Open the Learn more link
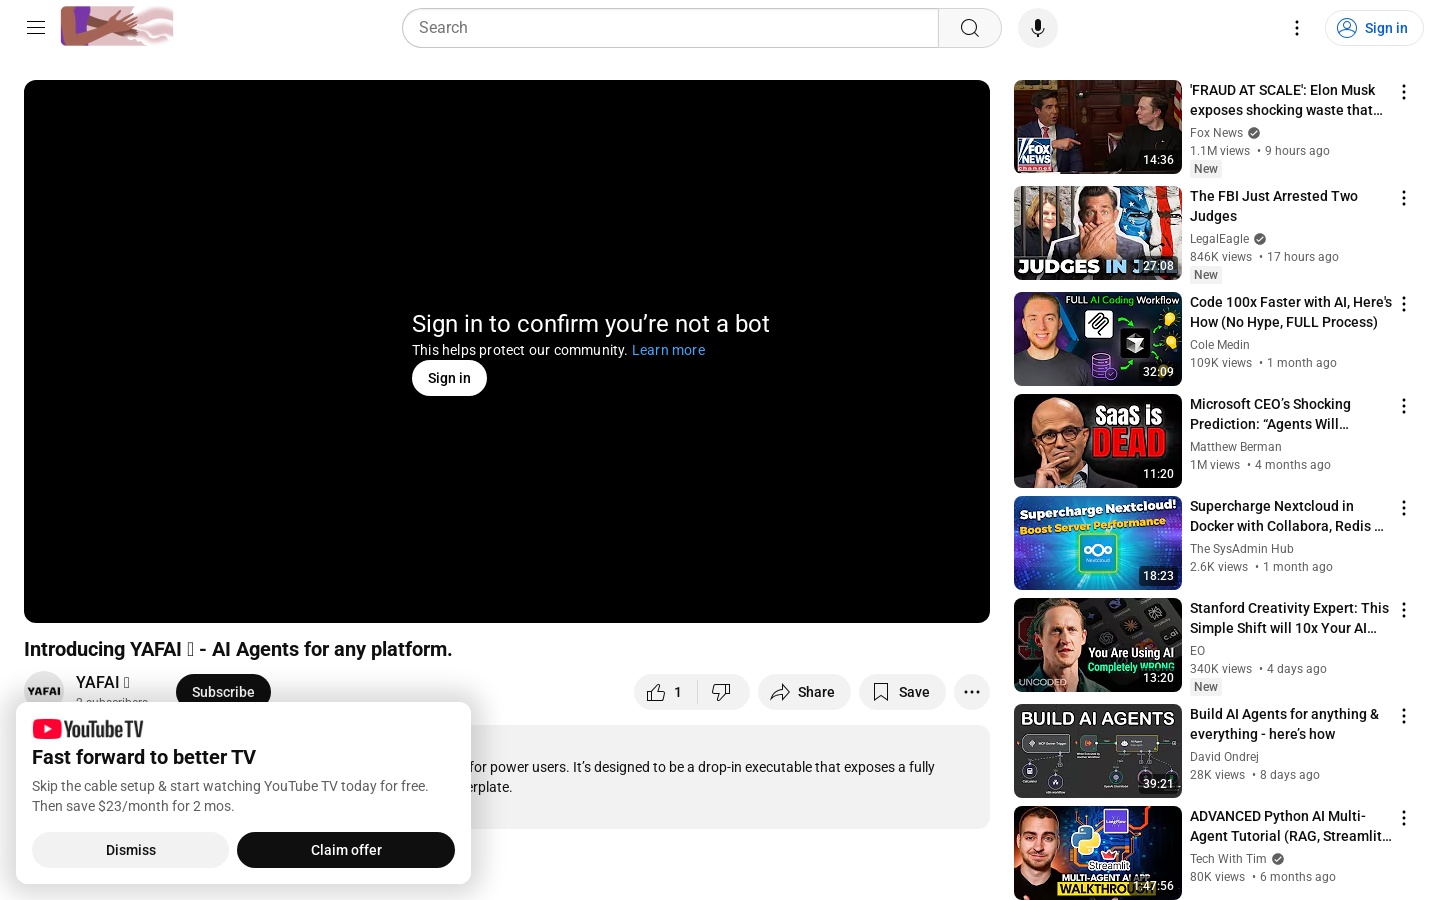This screenshot has width=1440, height=900. [668, 350]
